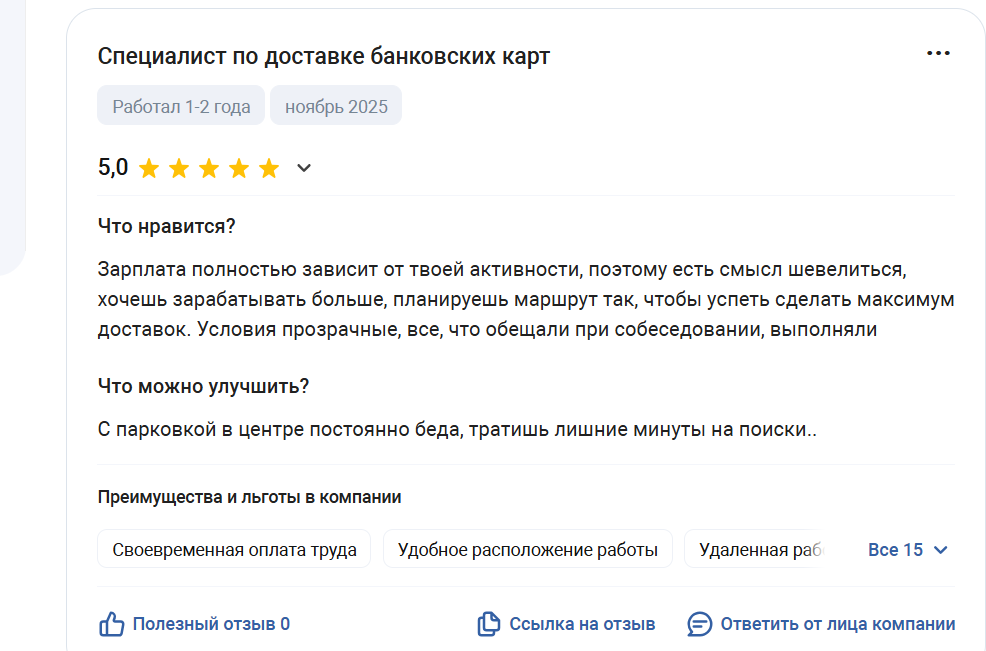The image size is (986, 651).
Task: Click the 'Работал 1-2 года' tag
Action: point(181,106)
